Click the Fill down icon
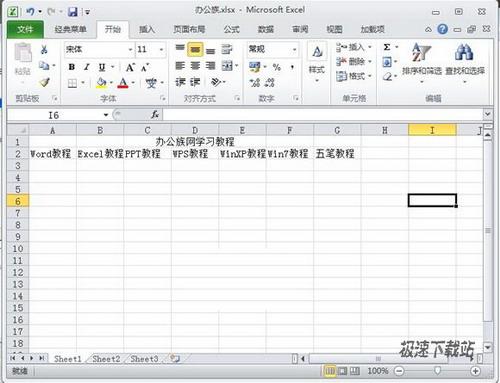 387,62
